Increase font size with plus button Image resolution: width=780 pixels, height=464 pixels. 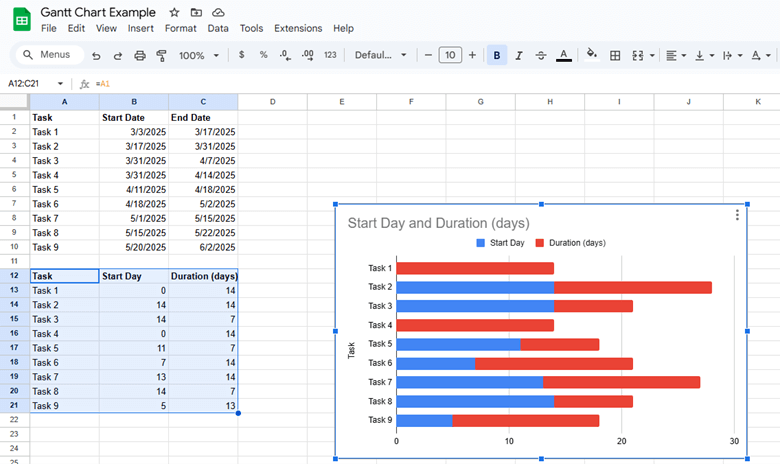472,55
